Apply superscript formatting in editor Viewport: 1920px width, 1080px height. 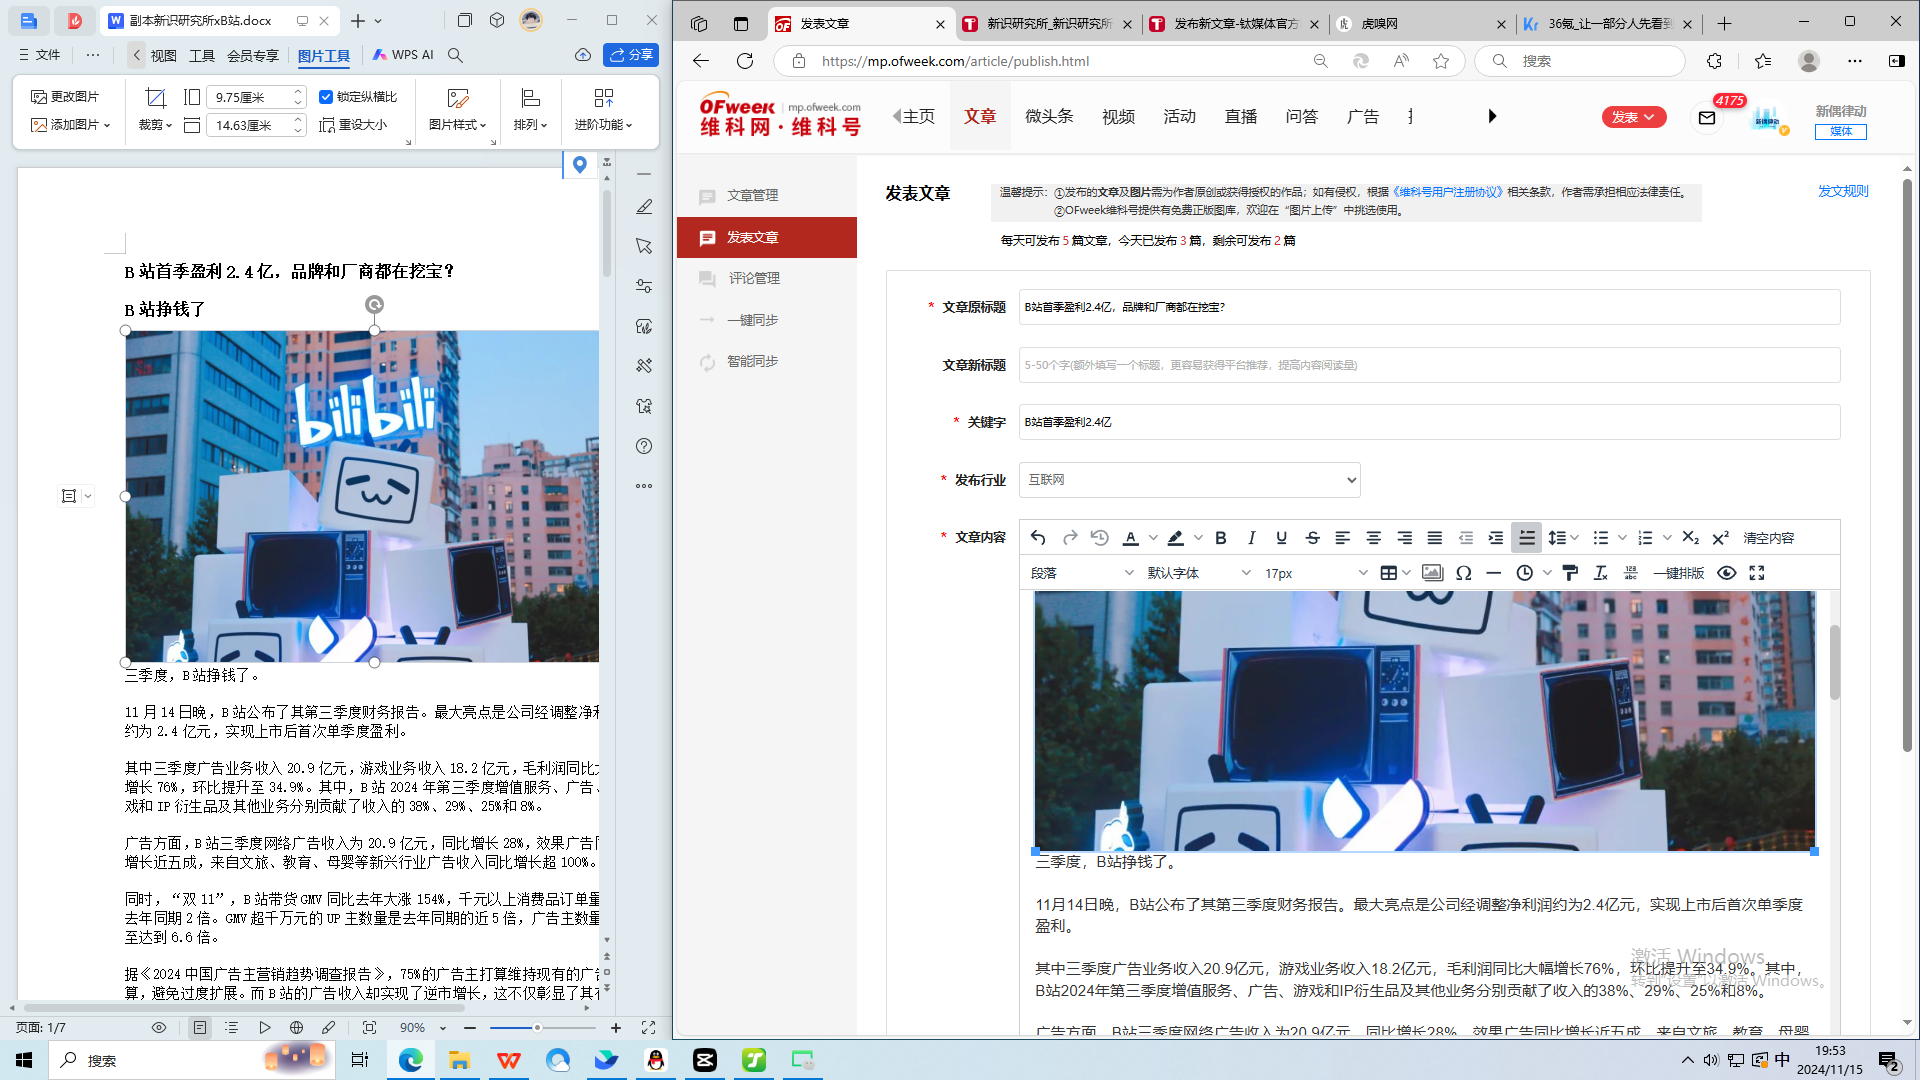tap(1720, 538)
